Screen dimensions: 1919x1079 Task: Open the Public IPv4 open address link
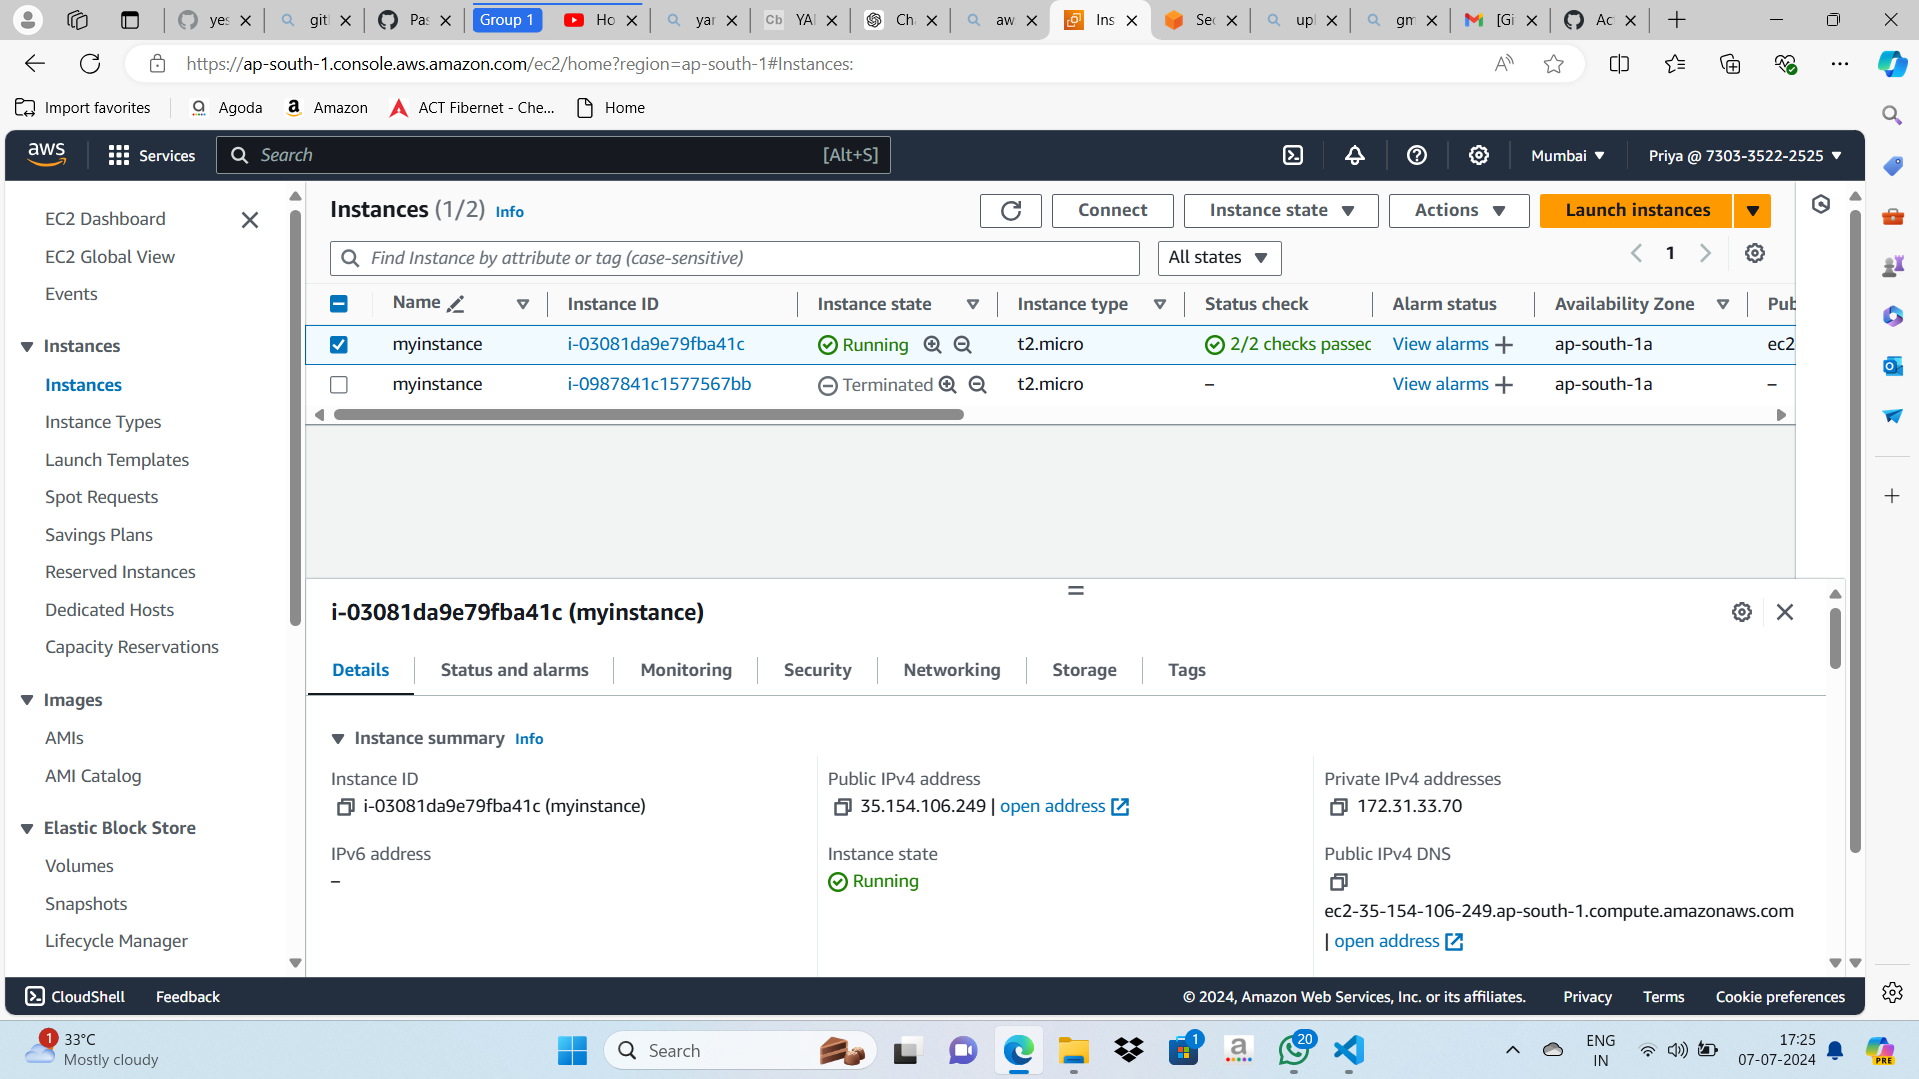point(1065,807)
